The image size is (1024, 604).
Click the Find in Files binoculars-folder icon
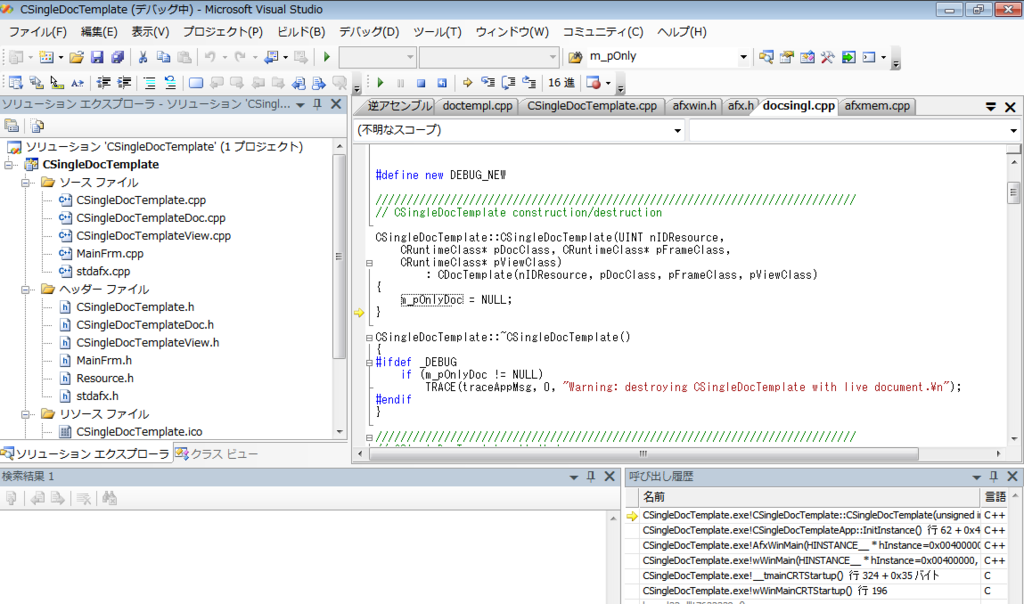point(575,57)
